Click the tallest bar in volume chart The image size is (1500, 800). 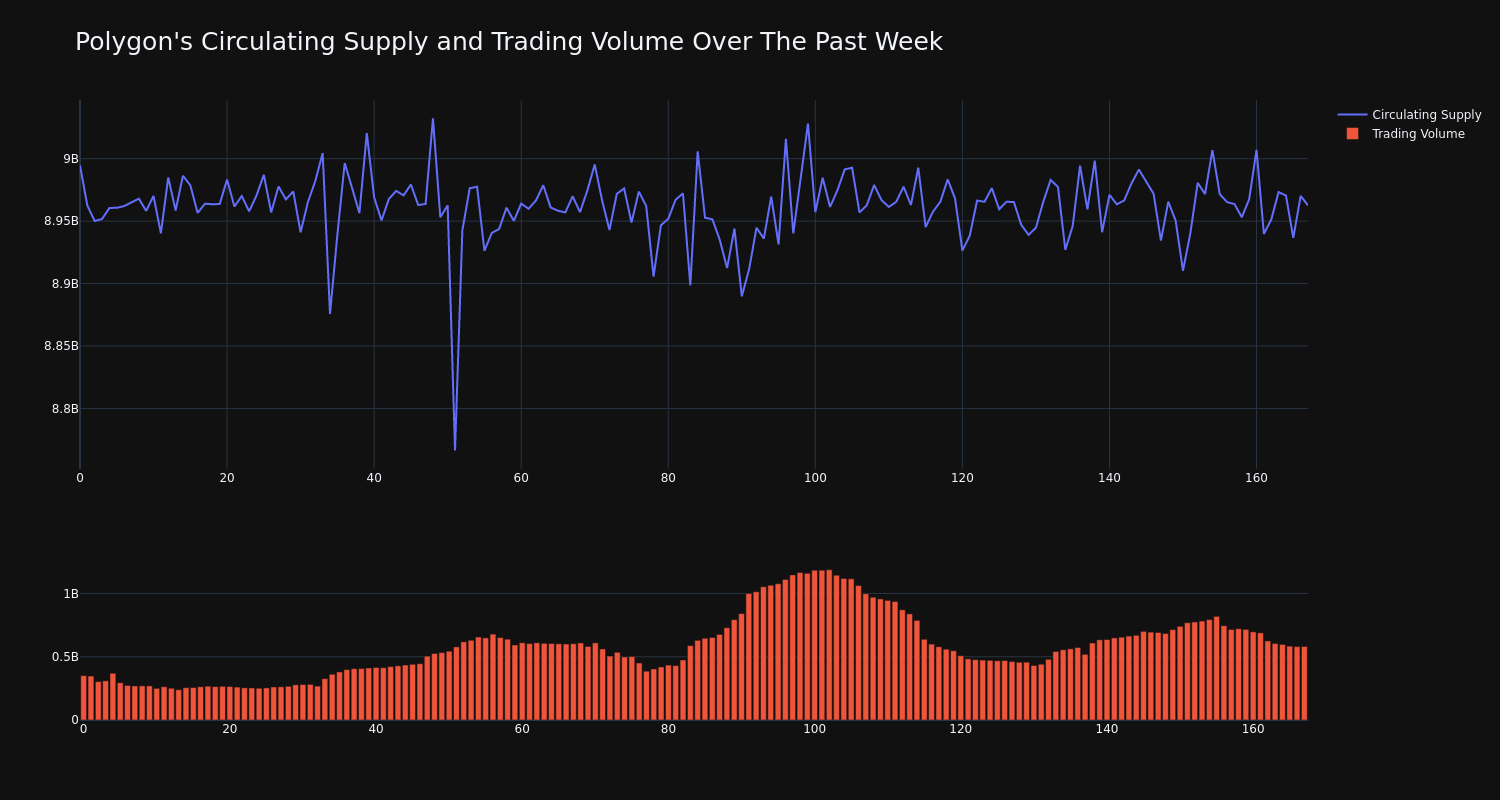(x=829, y=645)
